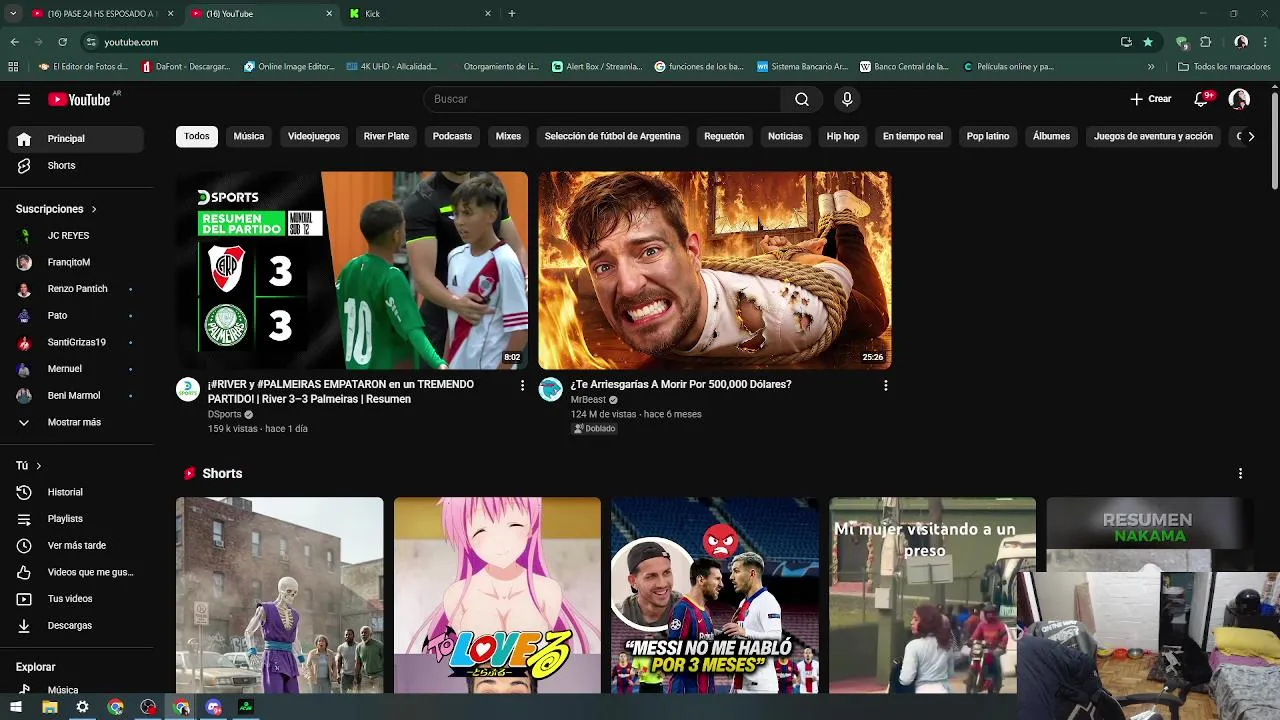Open options menu for the MrBeast video
Image resolution: width=1280 pixels, height=720 pixels.
[x=885, y=385]
